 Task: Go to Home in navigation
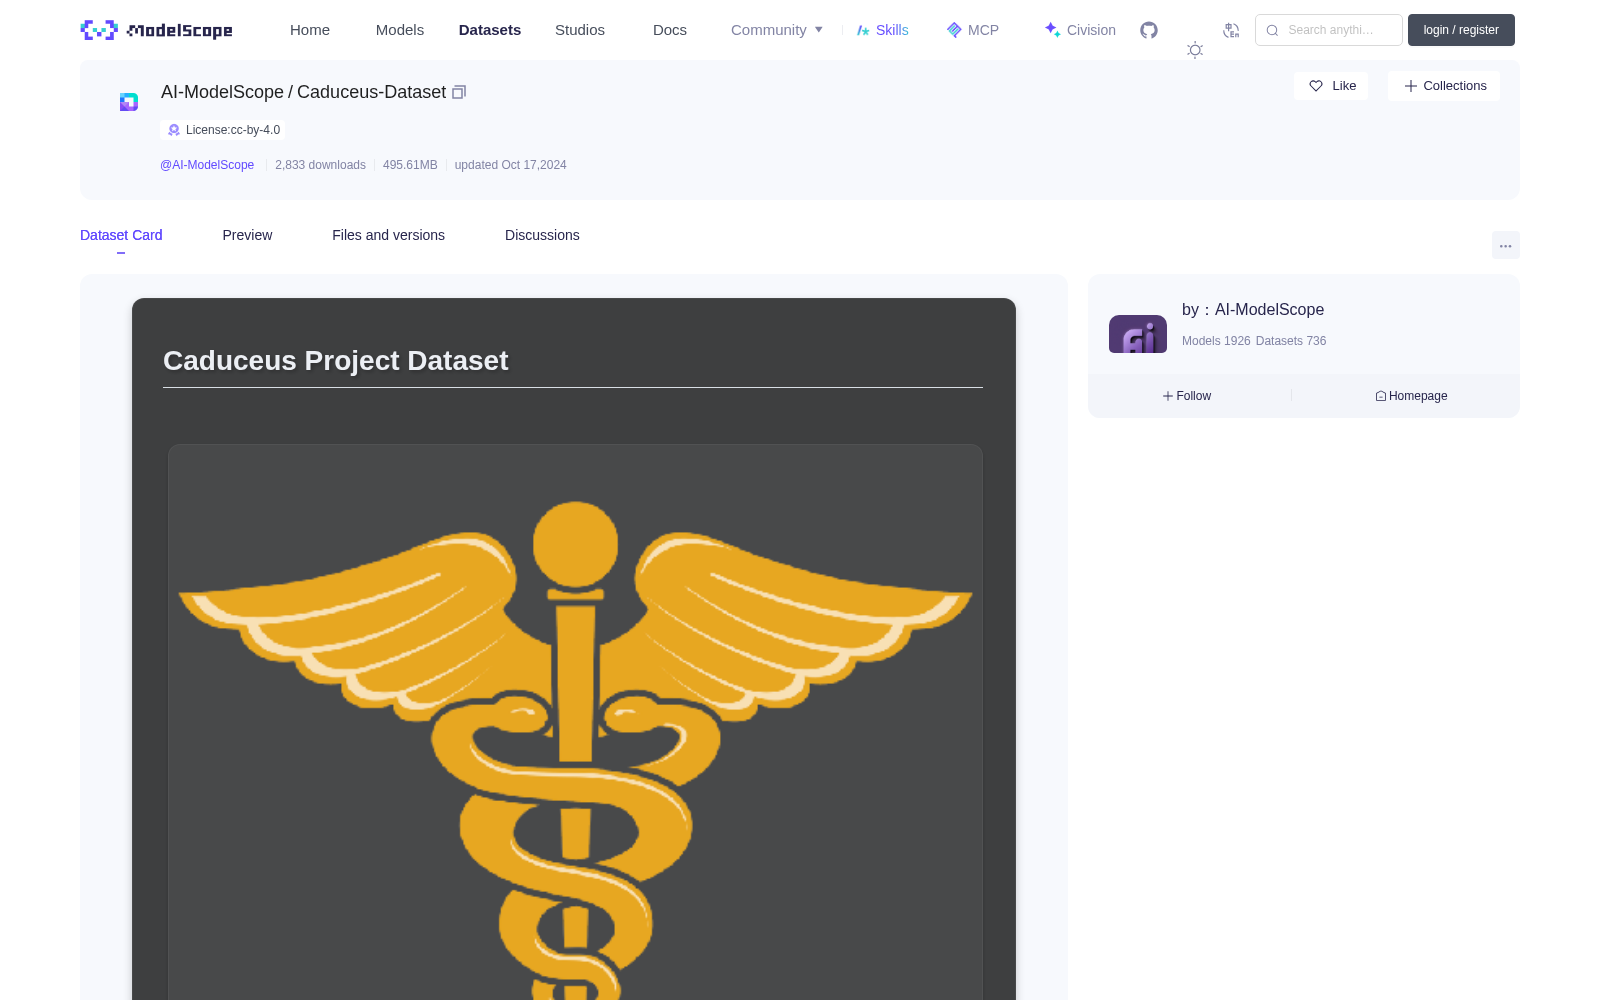310,30
